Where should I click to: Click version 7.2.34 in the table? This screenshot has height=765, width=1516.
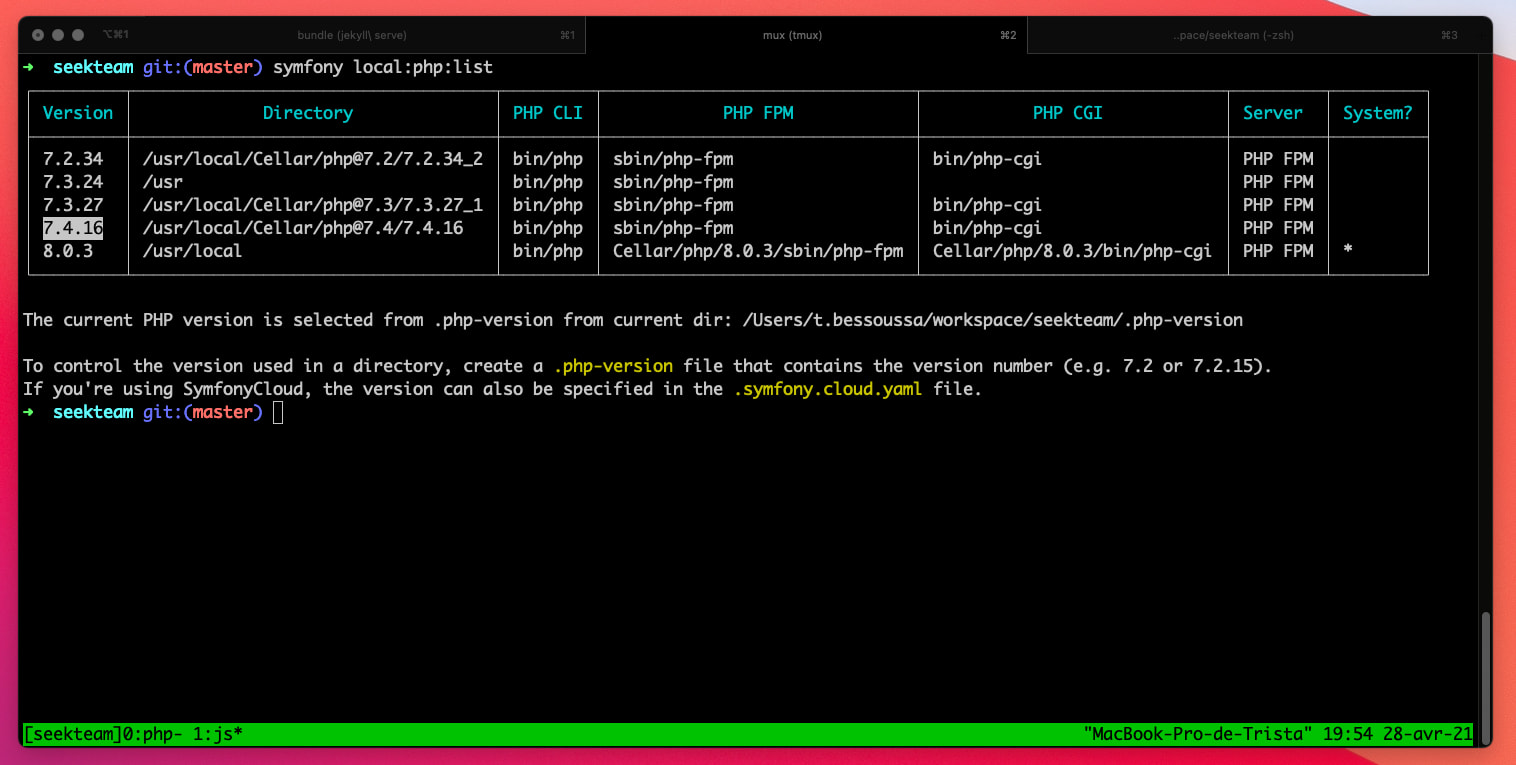coord(73,159)
